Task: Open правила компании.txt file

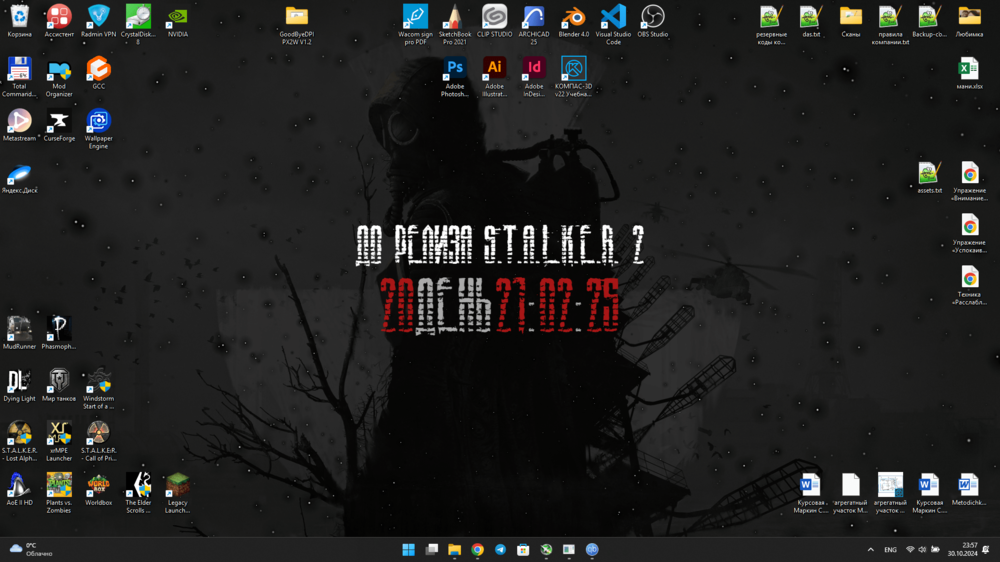Action: click(890, 24)
